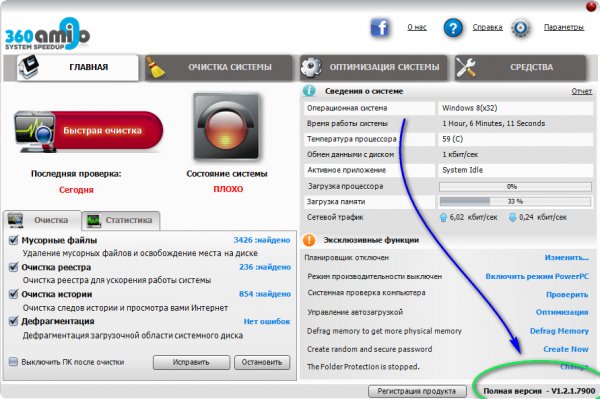The height and width of the screenshot is (399, 600).
Task: Click the Загрузка процессора 0% progress bar
Action: pyautogui.click(x=515, y=187)
